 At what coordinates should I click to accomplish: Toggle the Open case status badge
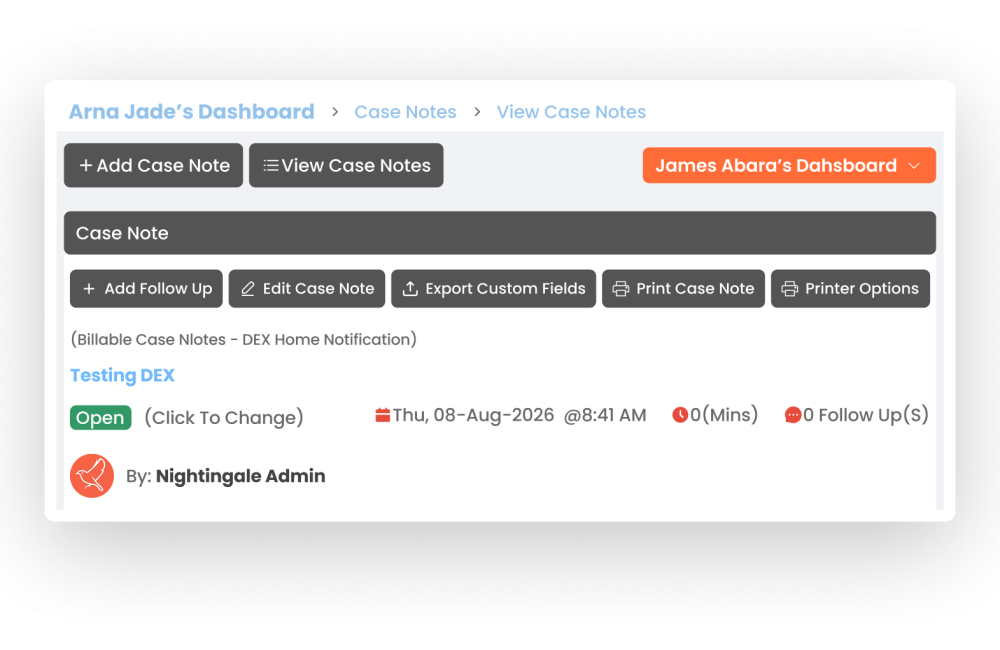100,418
